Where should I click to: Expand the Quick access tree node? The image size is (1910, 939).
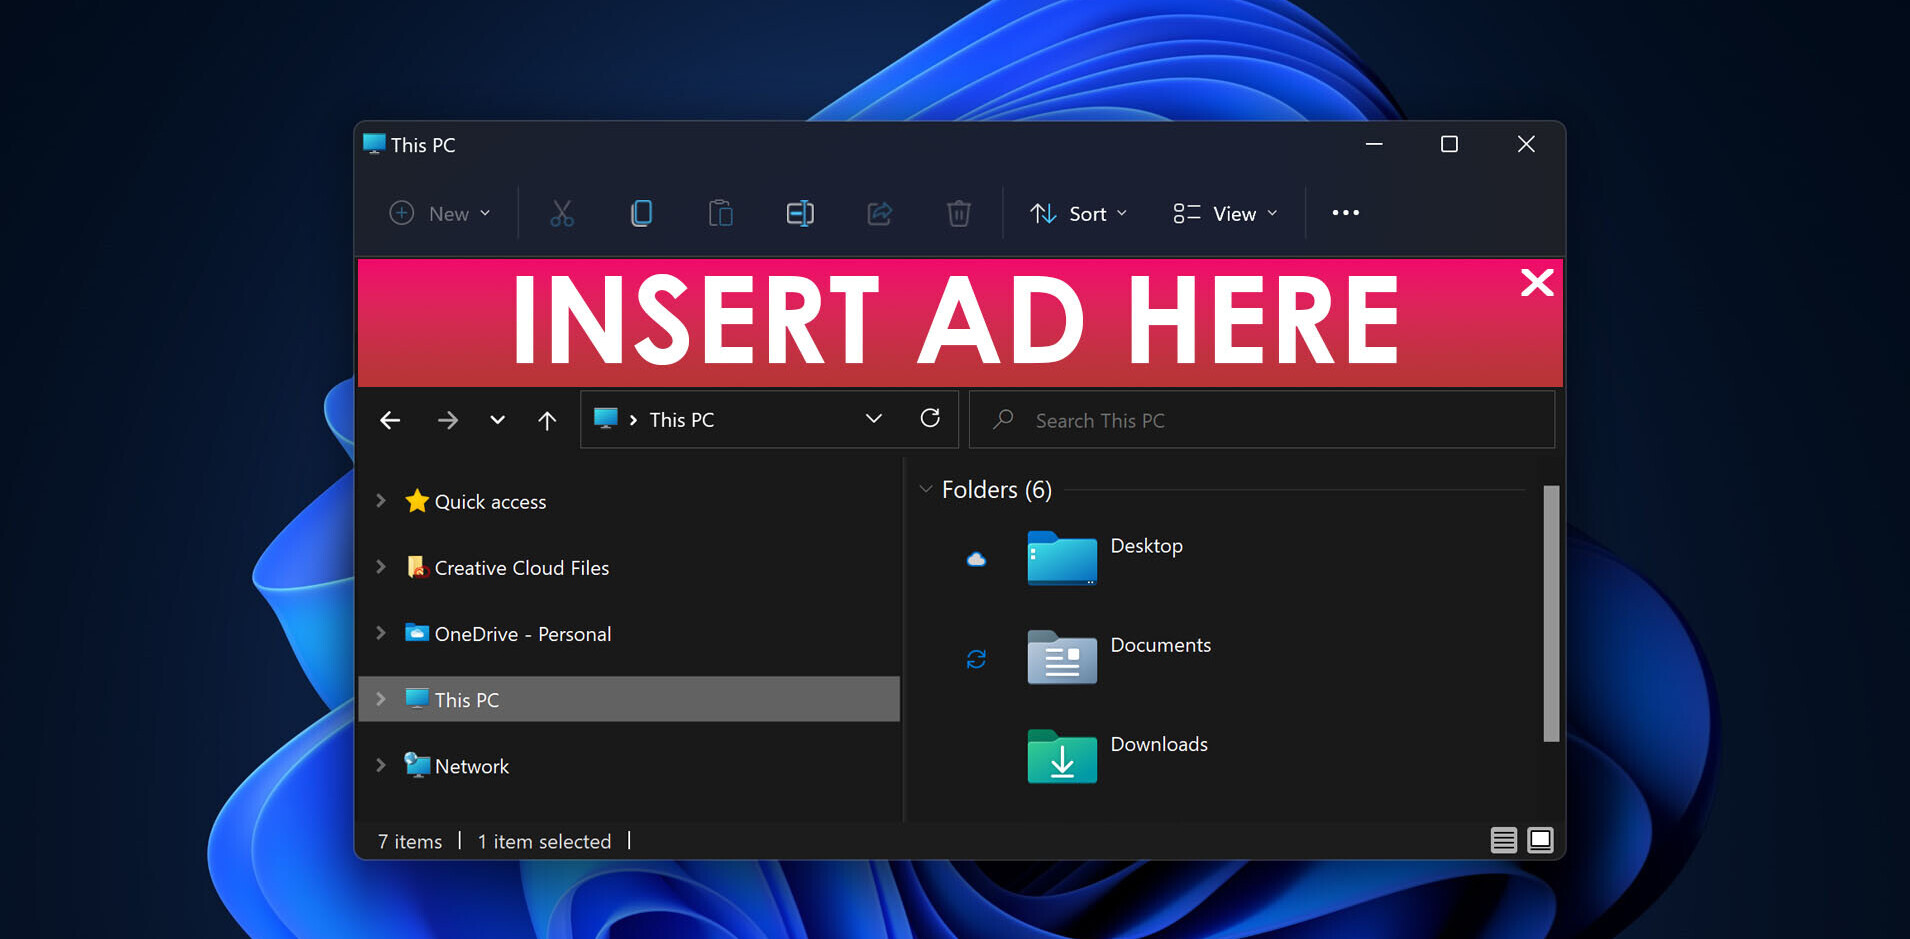381,501
